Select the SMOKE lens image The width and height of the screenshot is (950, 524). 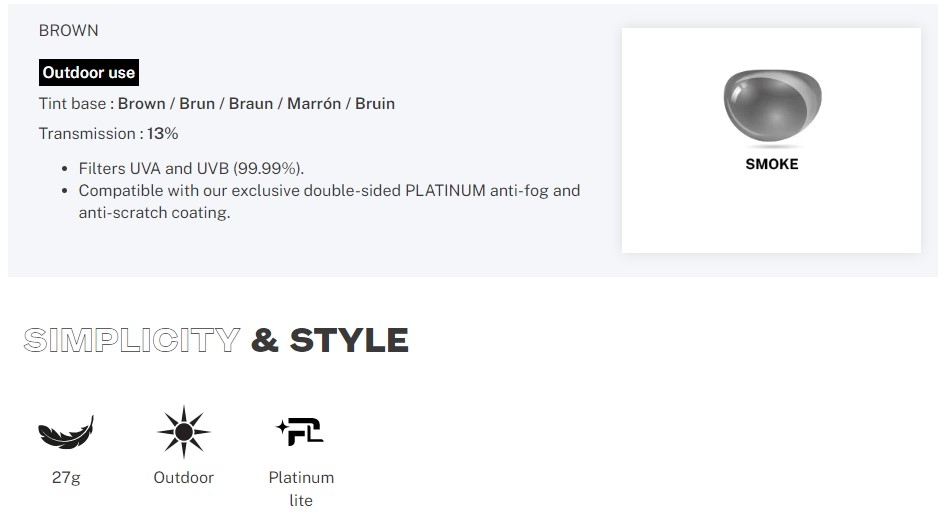click(772, 106)
